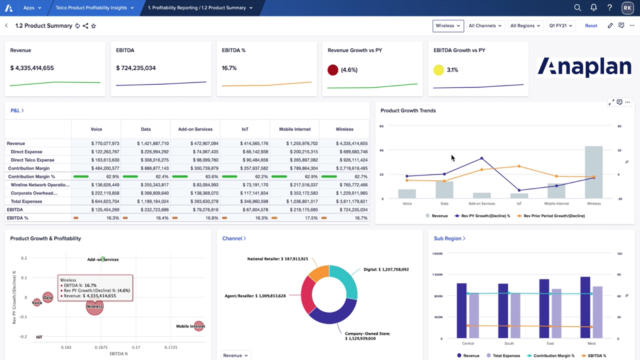Select the Contribution Margin % row label

pyautogui.click(x=31, y=176)
